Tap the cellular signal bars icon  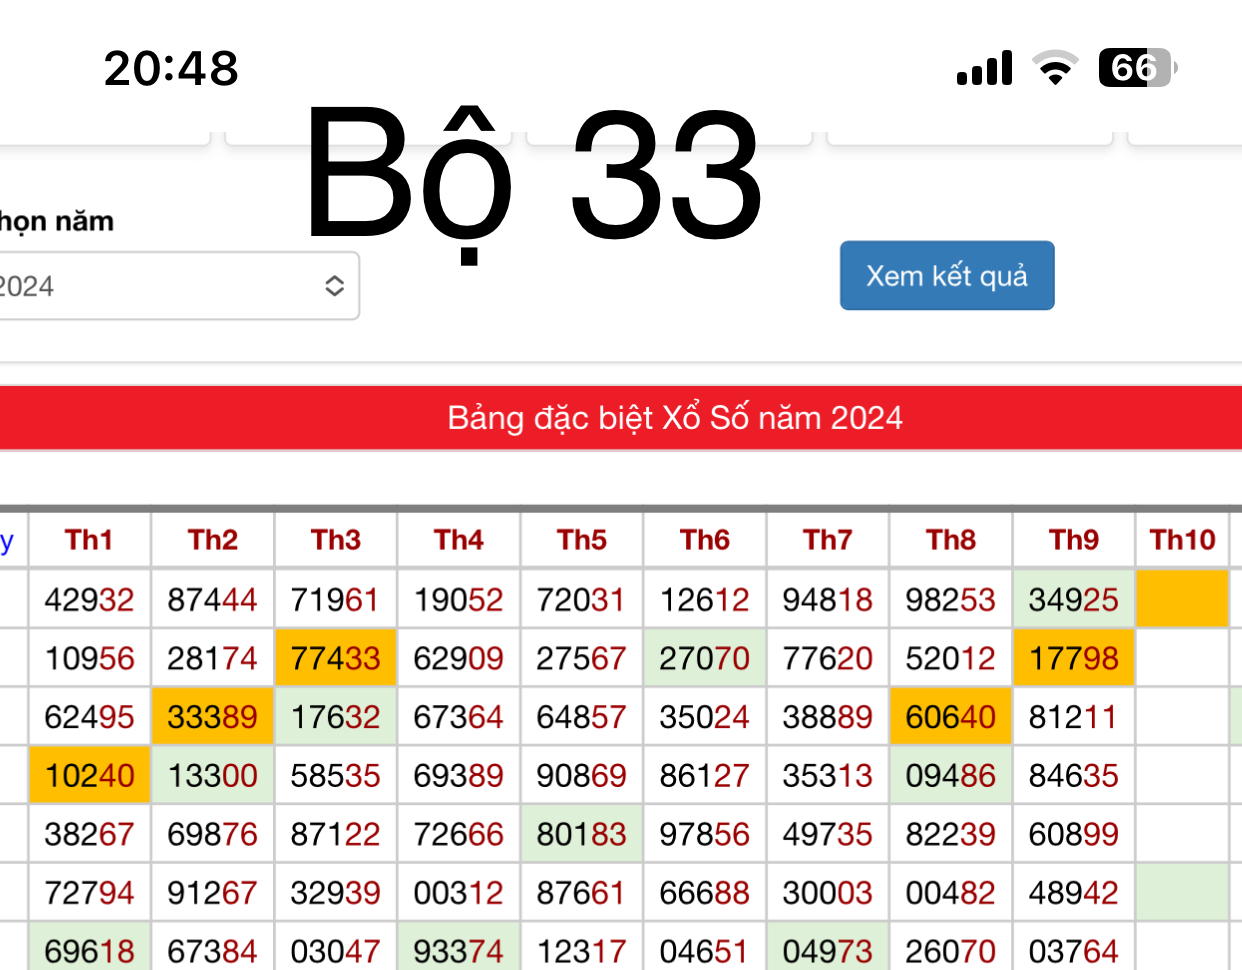[x=984, y=68]
